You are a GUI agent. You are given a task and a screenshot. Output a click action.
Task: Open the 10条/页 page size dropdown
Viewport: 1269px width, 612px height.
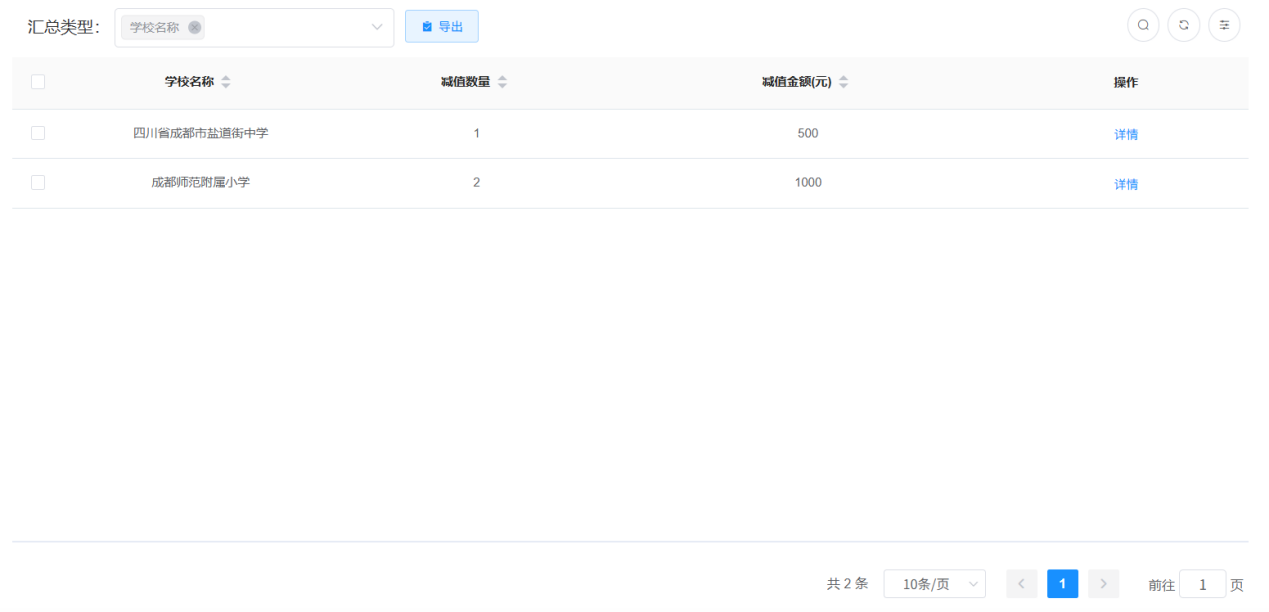(934, 584)
